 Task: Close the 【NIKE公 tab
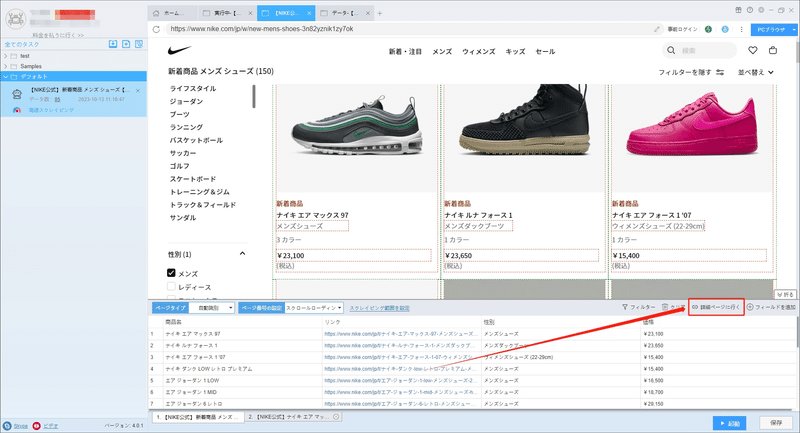(309, 13)
